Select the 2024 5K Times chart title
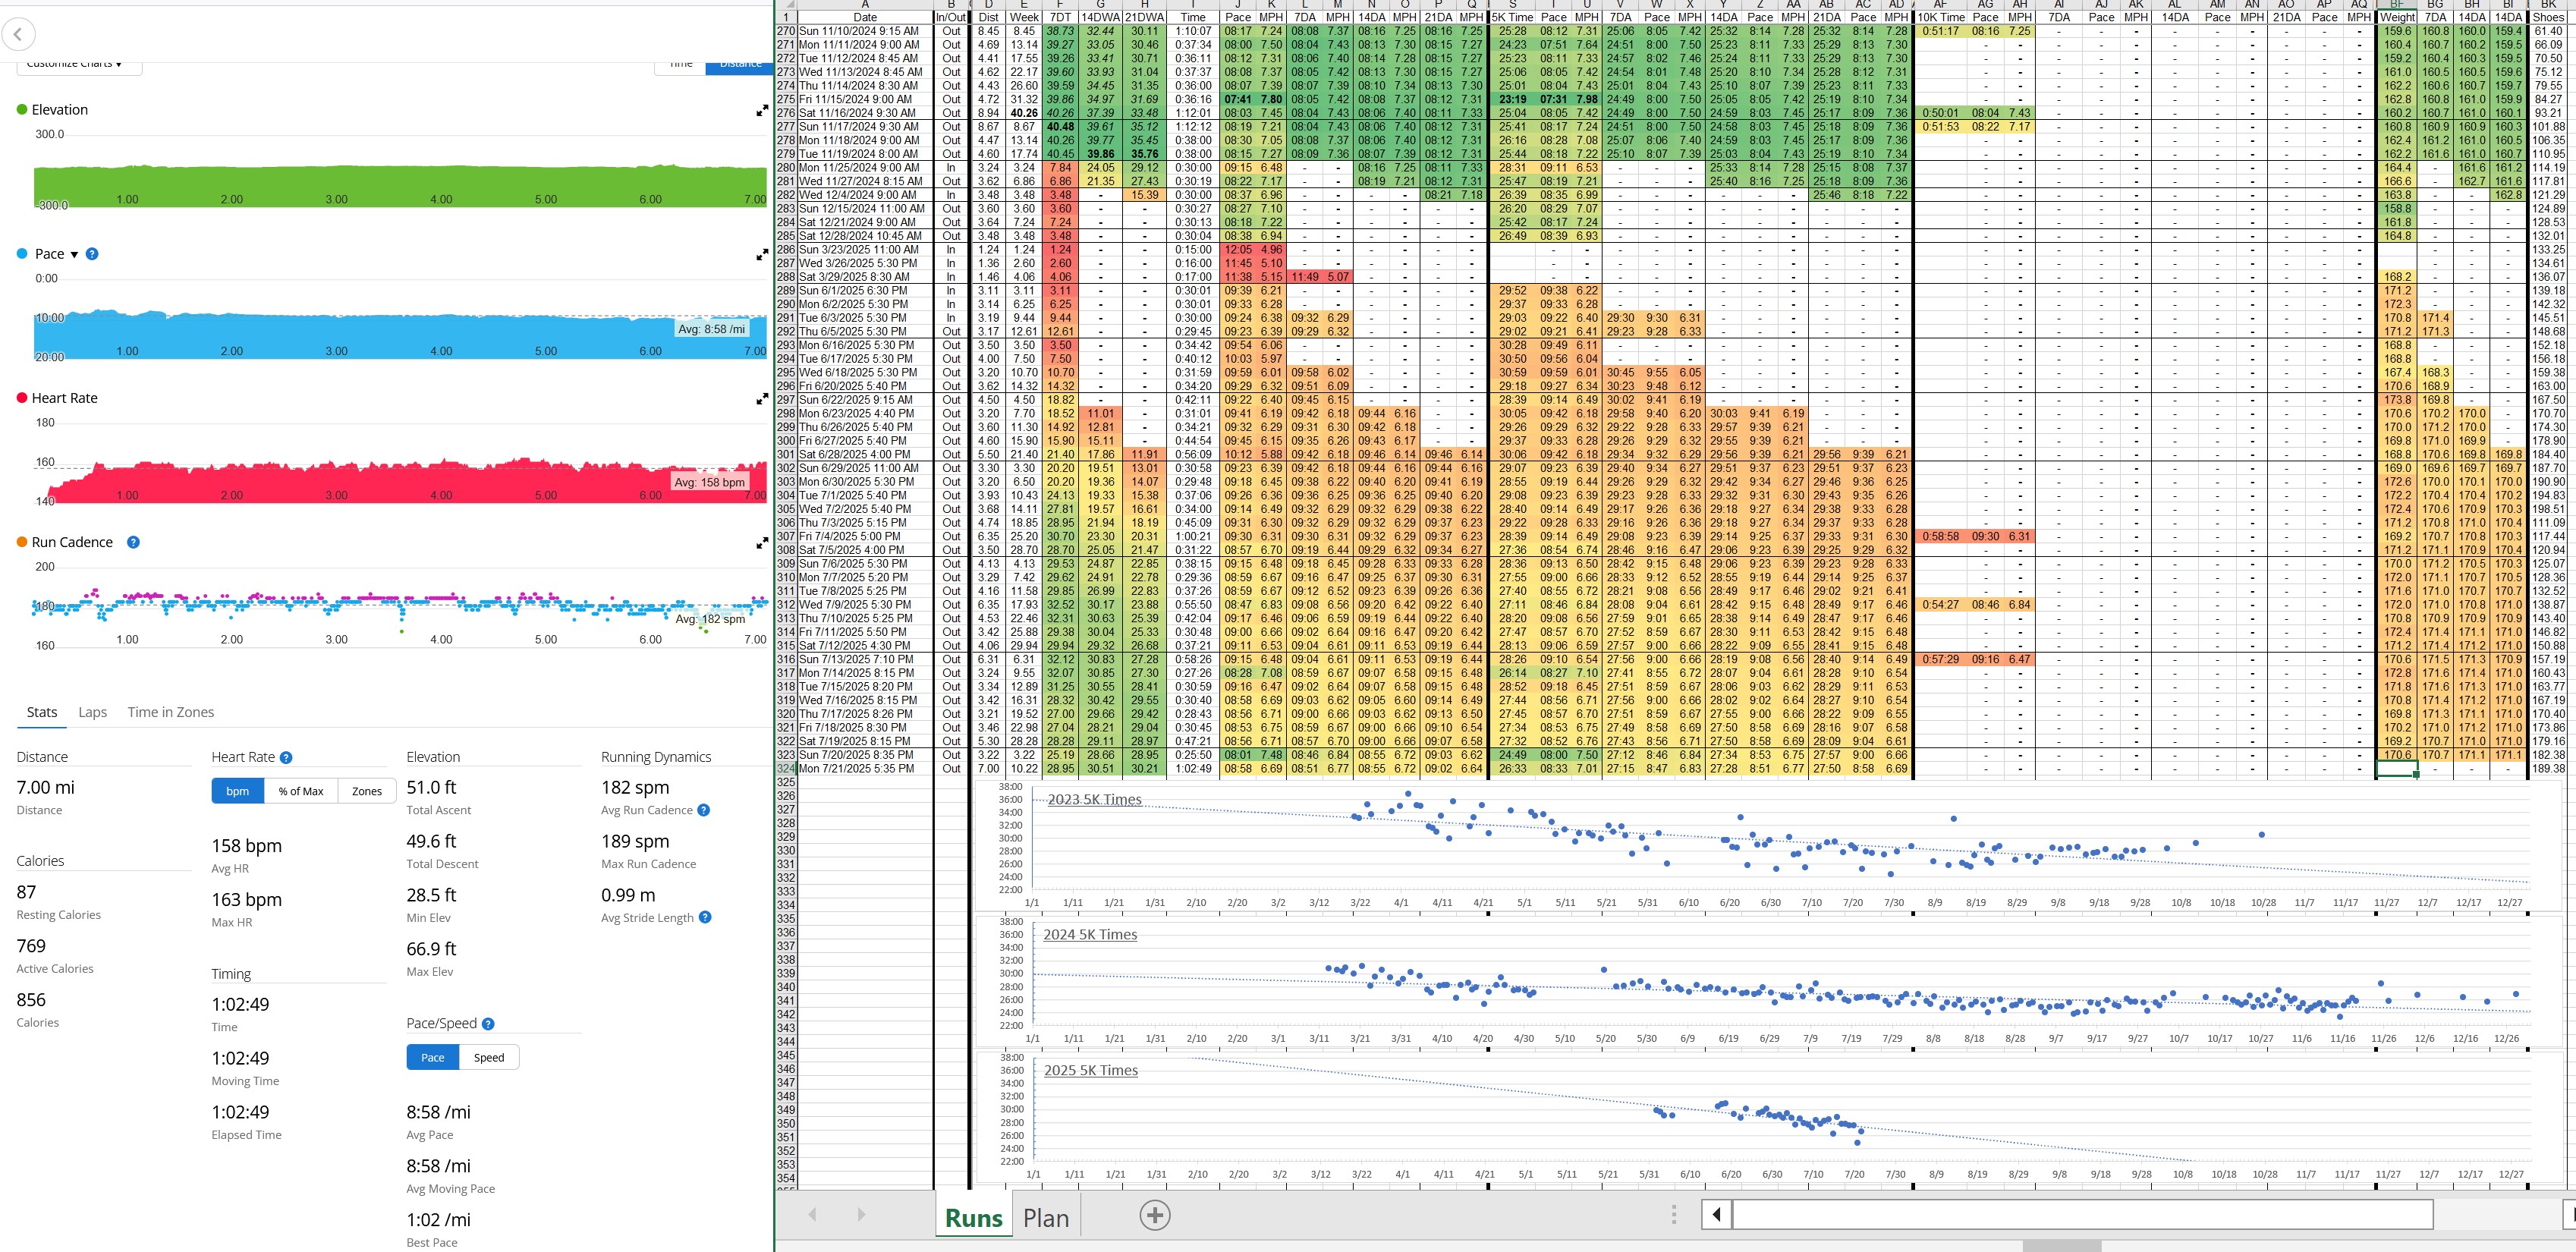2576x1252 pixels. pos(1090,935)
